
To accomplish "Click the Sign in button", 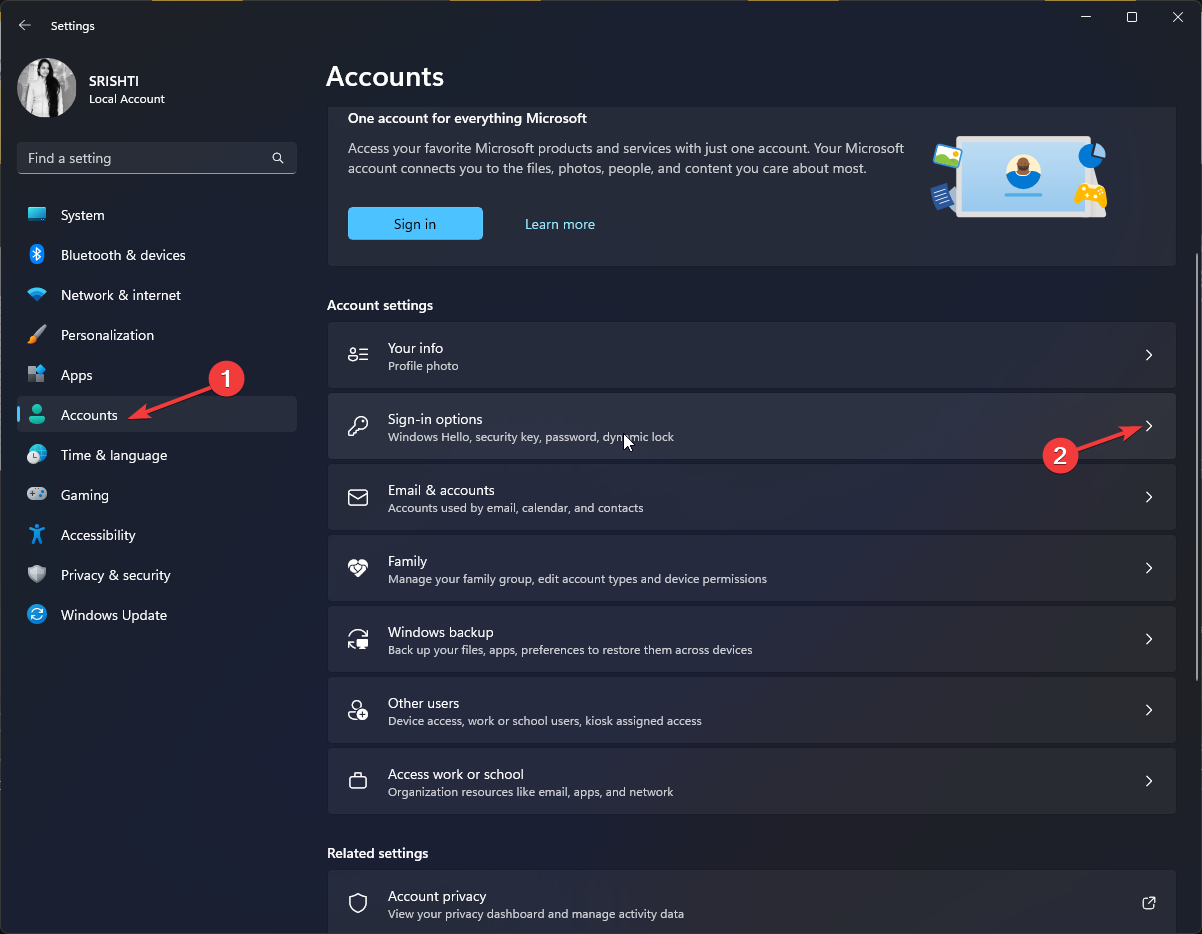I will tap(415, 224).
